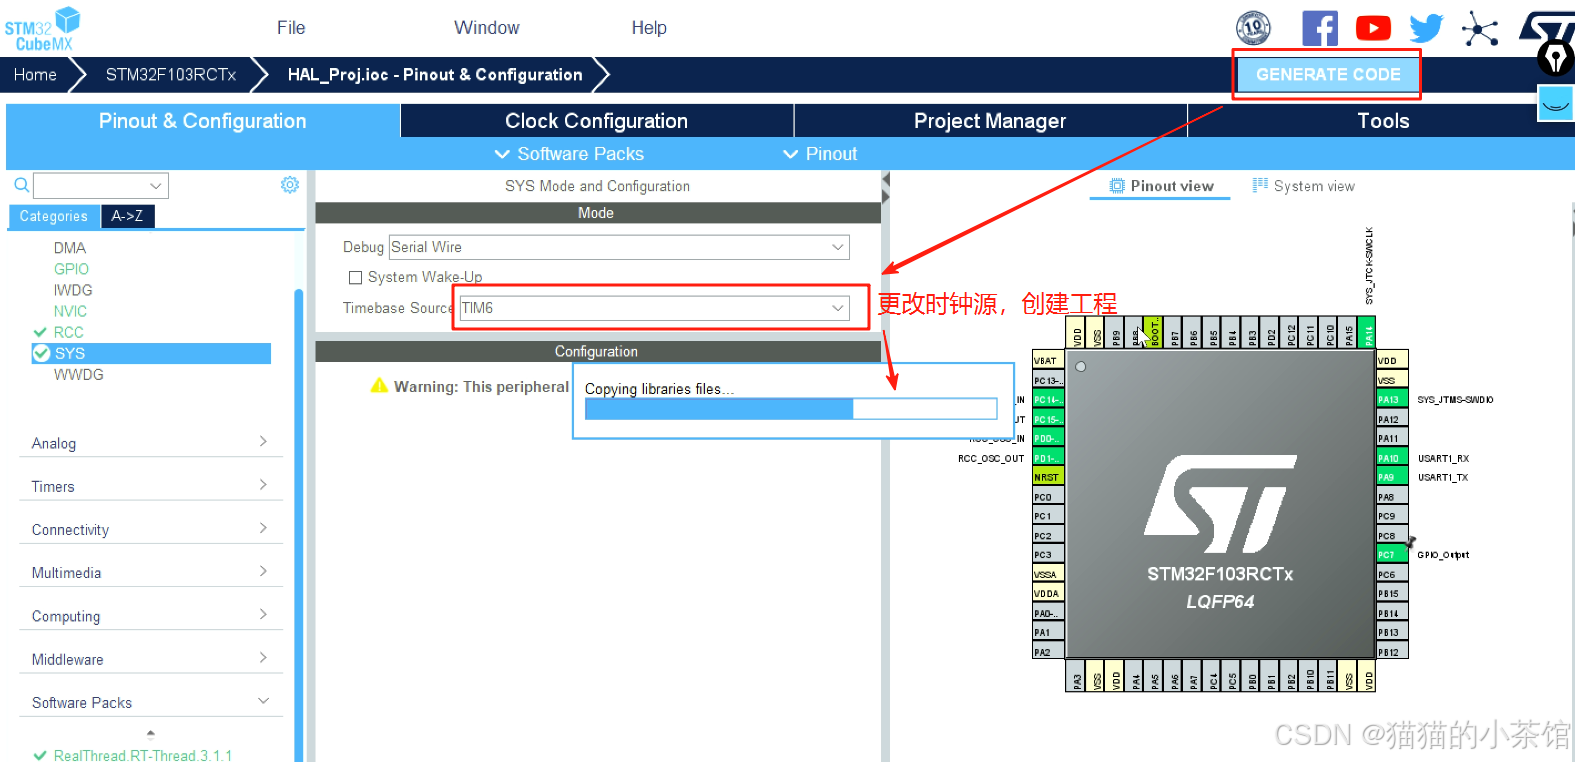Viewport: 1575px width, 762px height.
Task: Select the System view tab
Action: point(1303,186)
